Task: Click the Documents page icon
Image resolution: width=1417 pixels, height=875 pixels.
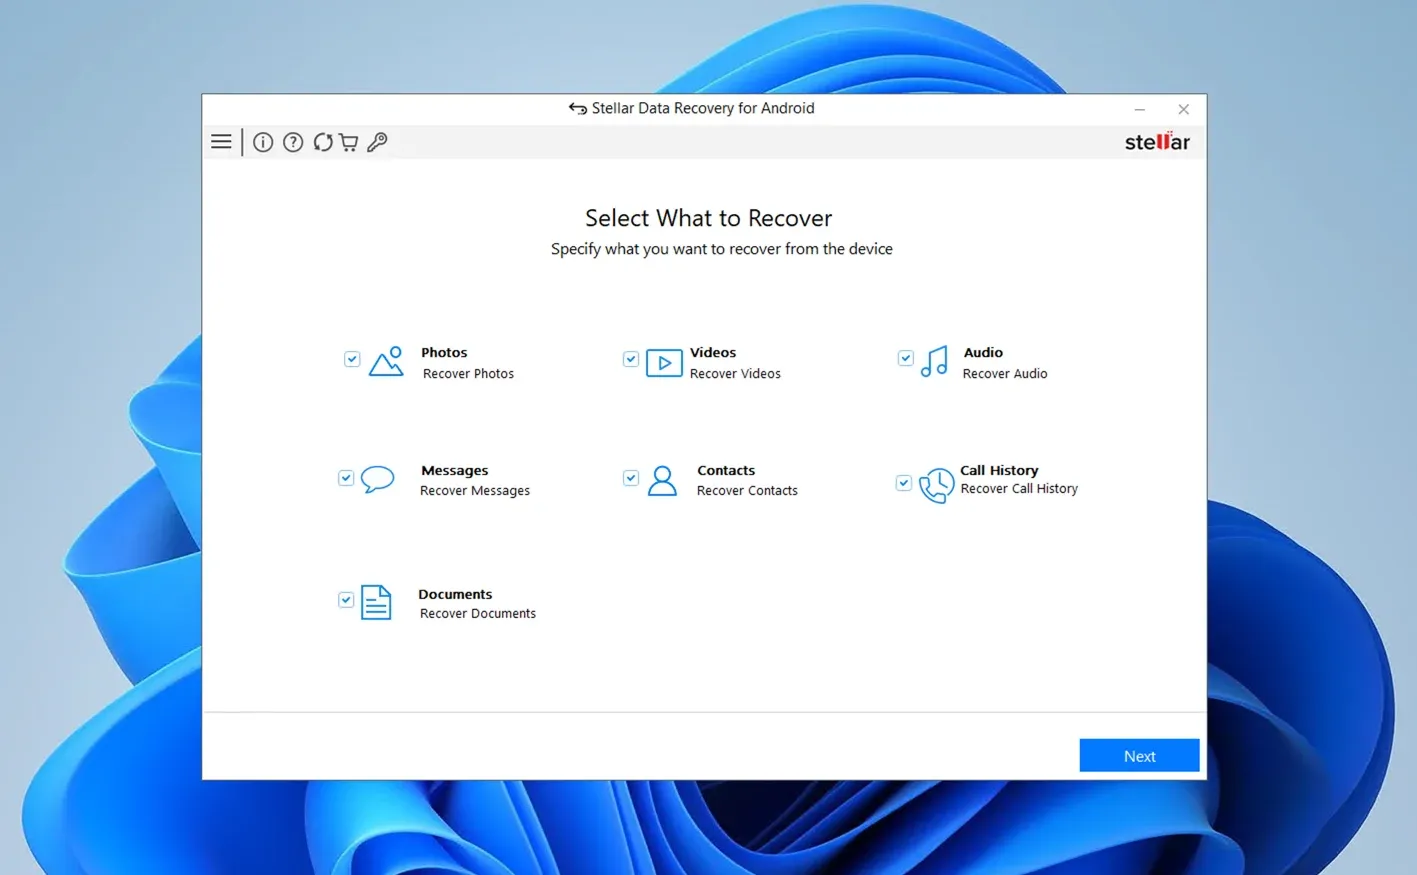Action: [x=376, y=602]
